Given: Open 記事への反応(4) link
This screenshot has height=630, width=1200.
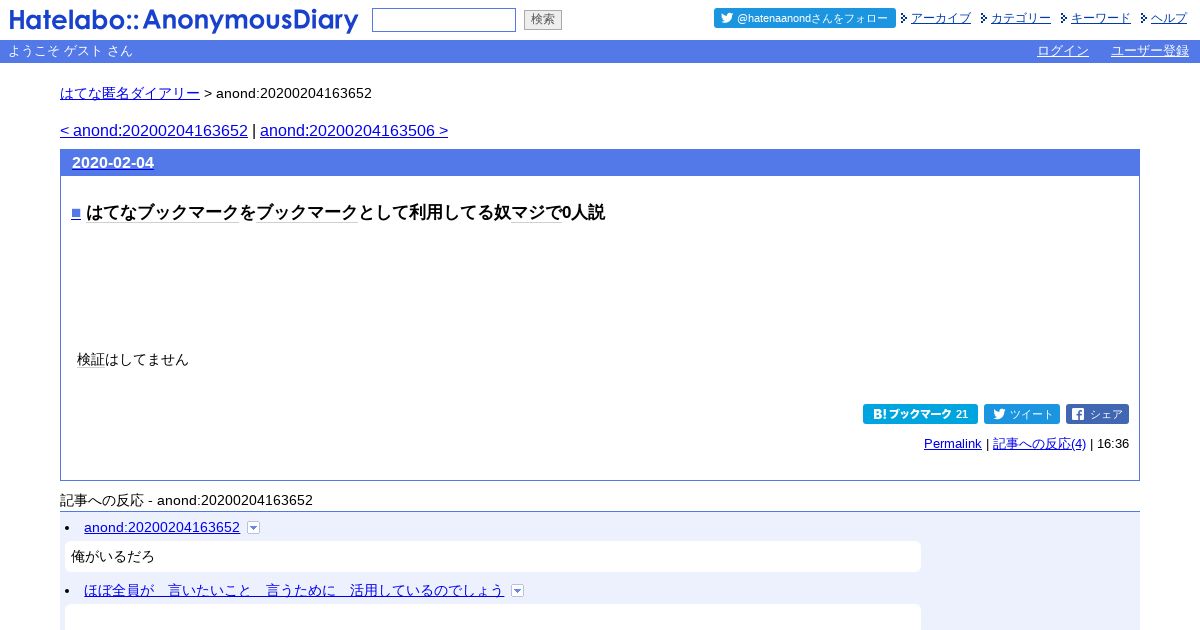Looking at the screenshot, I should (x=1040, y=444).
